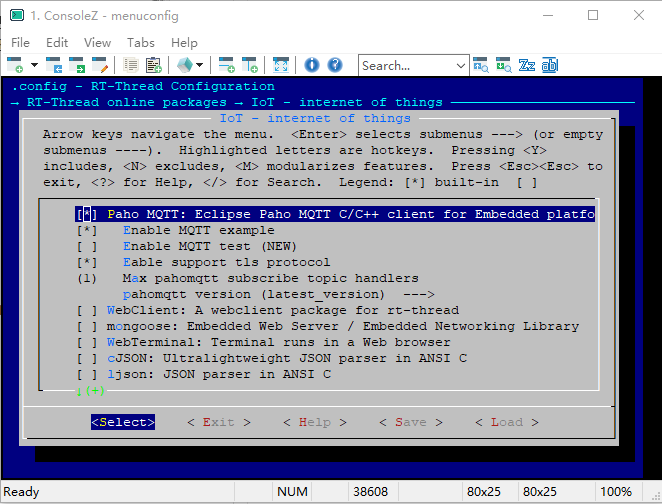Open the View menu
Image resolution: width=662 pixels, height=504 pixels.
[x=97, y=43]
